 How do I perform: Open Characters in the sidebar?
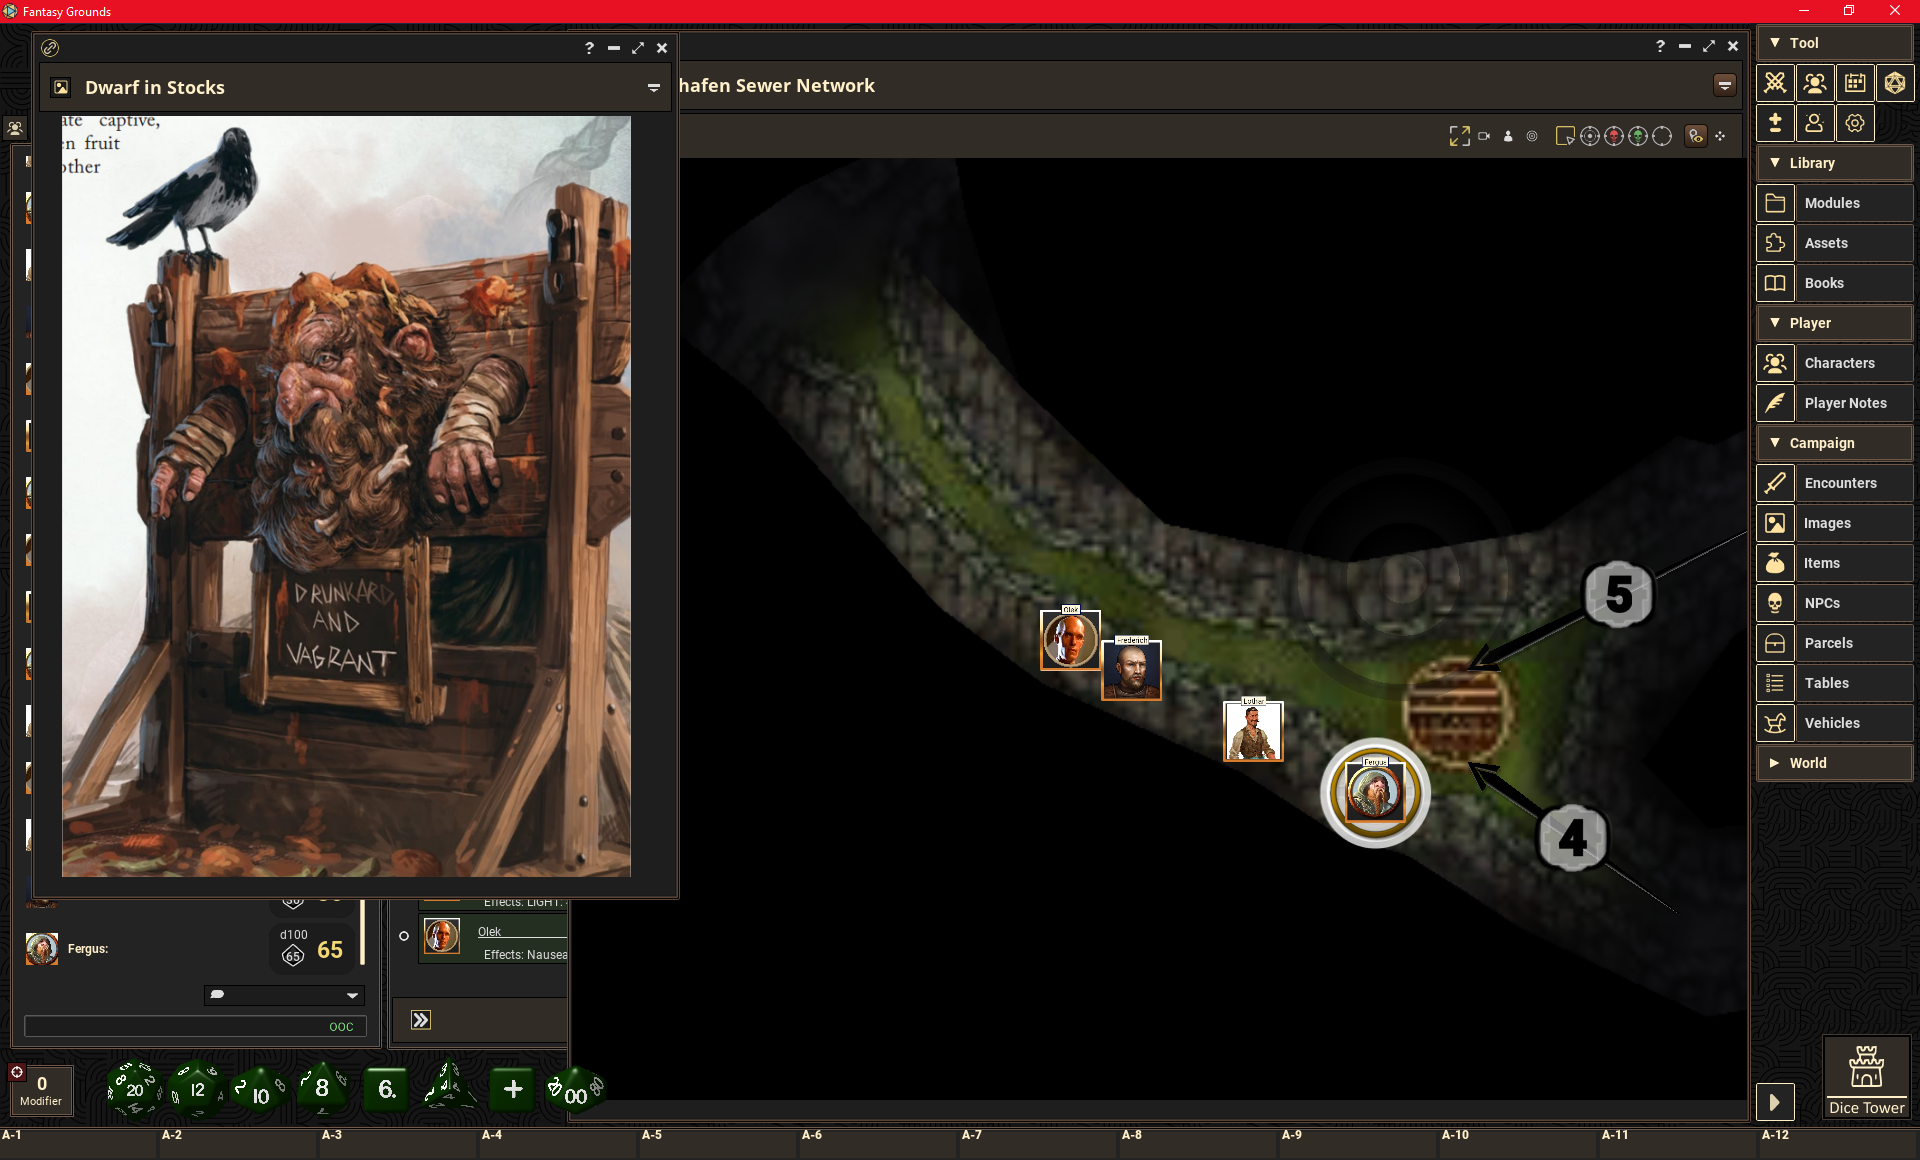[x=1834, y=363]
